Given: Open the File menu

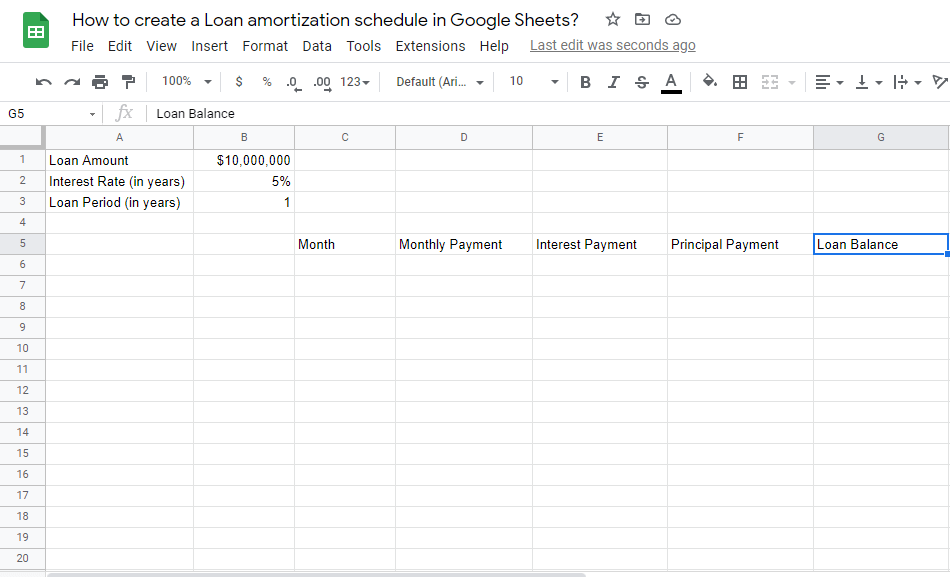Looking at the screenshot, I should (x=82, y=46).
